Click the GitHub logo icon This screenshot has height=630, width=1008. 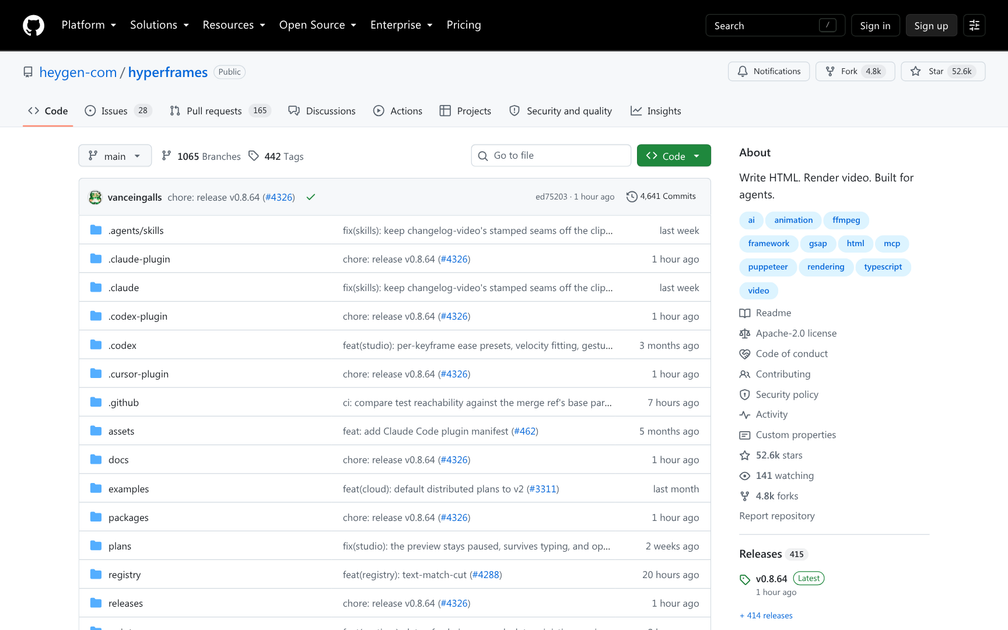[33, 25]
